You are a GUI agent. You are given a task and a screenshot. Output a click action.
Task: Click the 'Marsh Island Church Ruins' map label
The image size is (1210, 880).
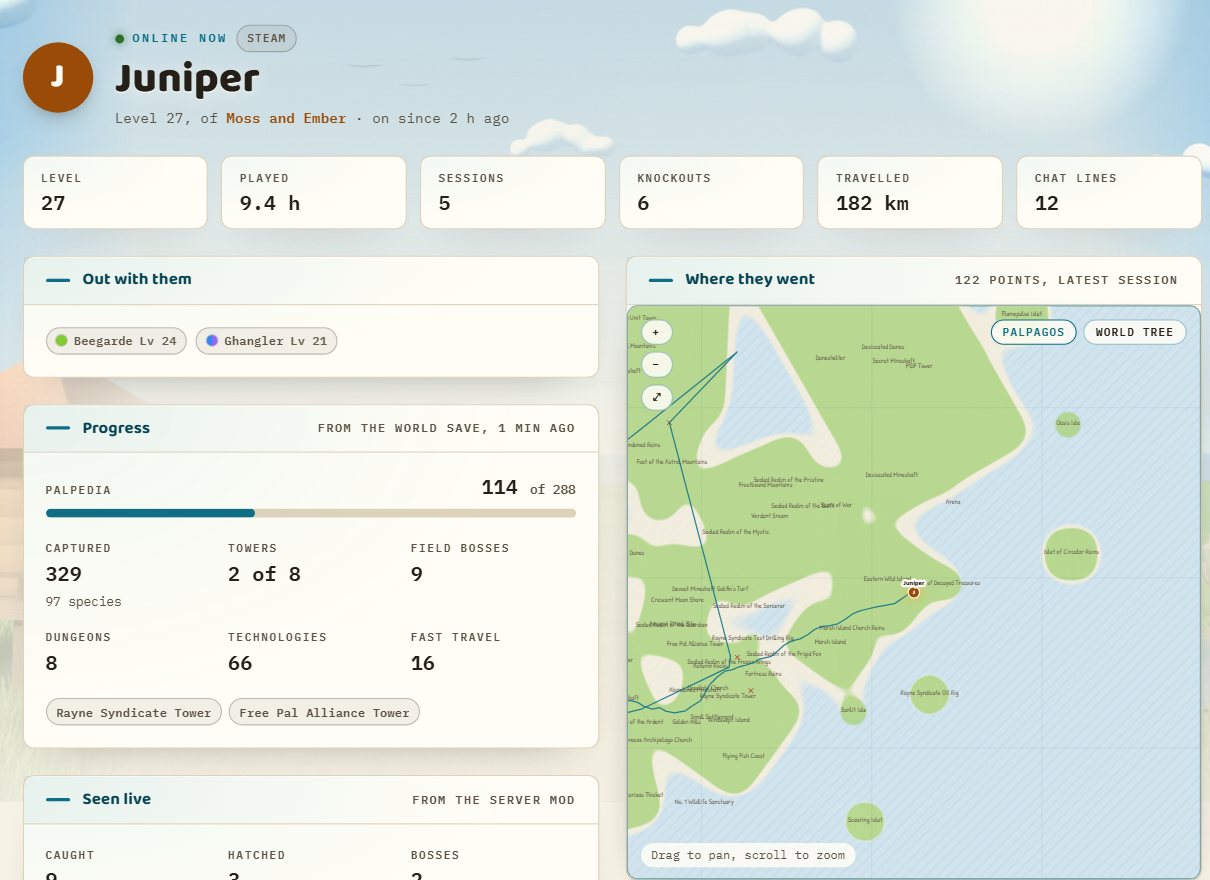click(x=852, y=628)
